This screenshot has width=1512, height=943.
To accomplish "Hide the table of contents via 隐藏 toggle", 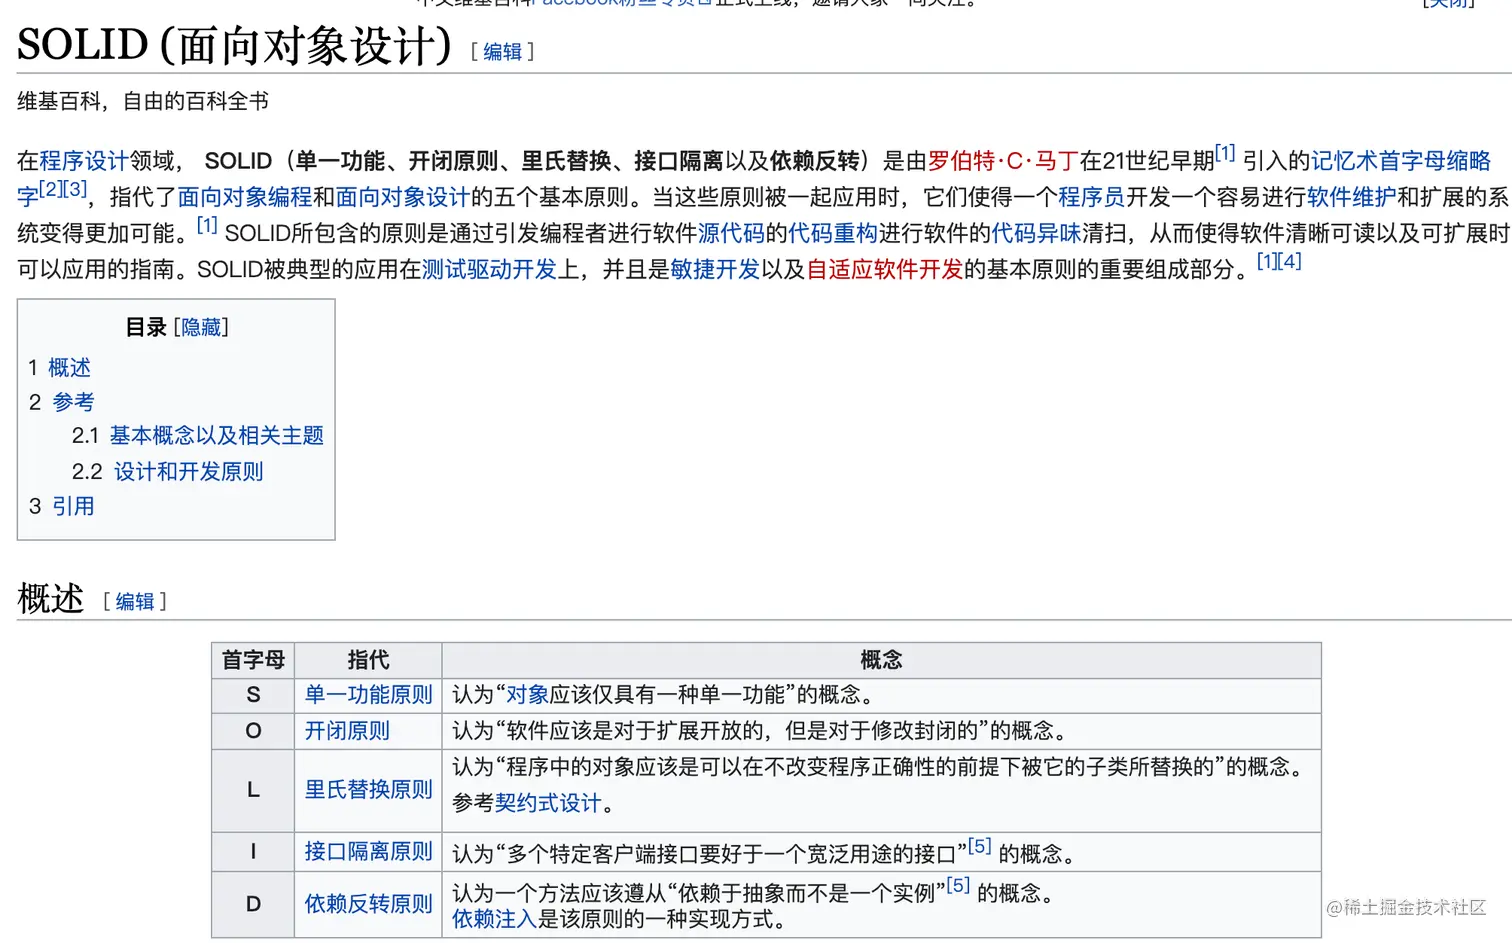I will coord(201,327).
